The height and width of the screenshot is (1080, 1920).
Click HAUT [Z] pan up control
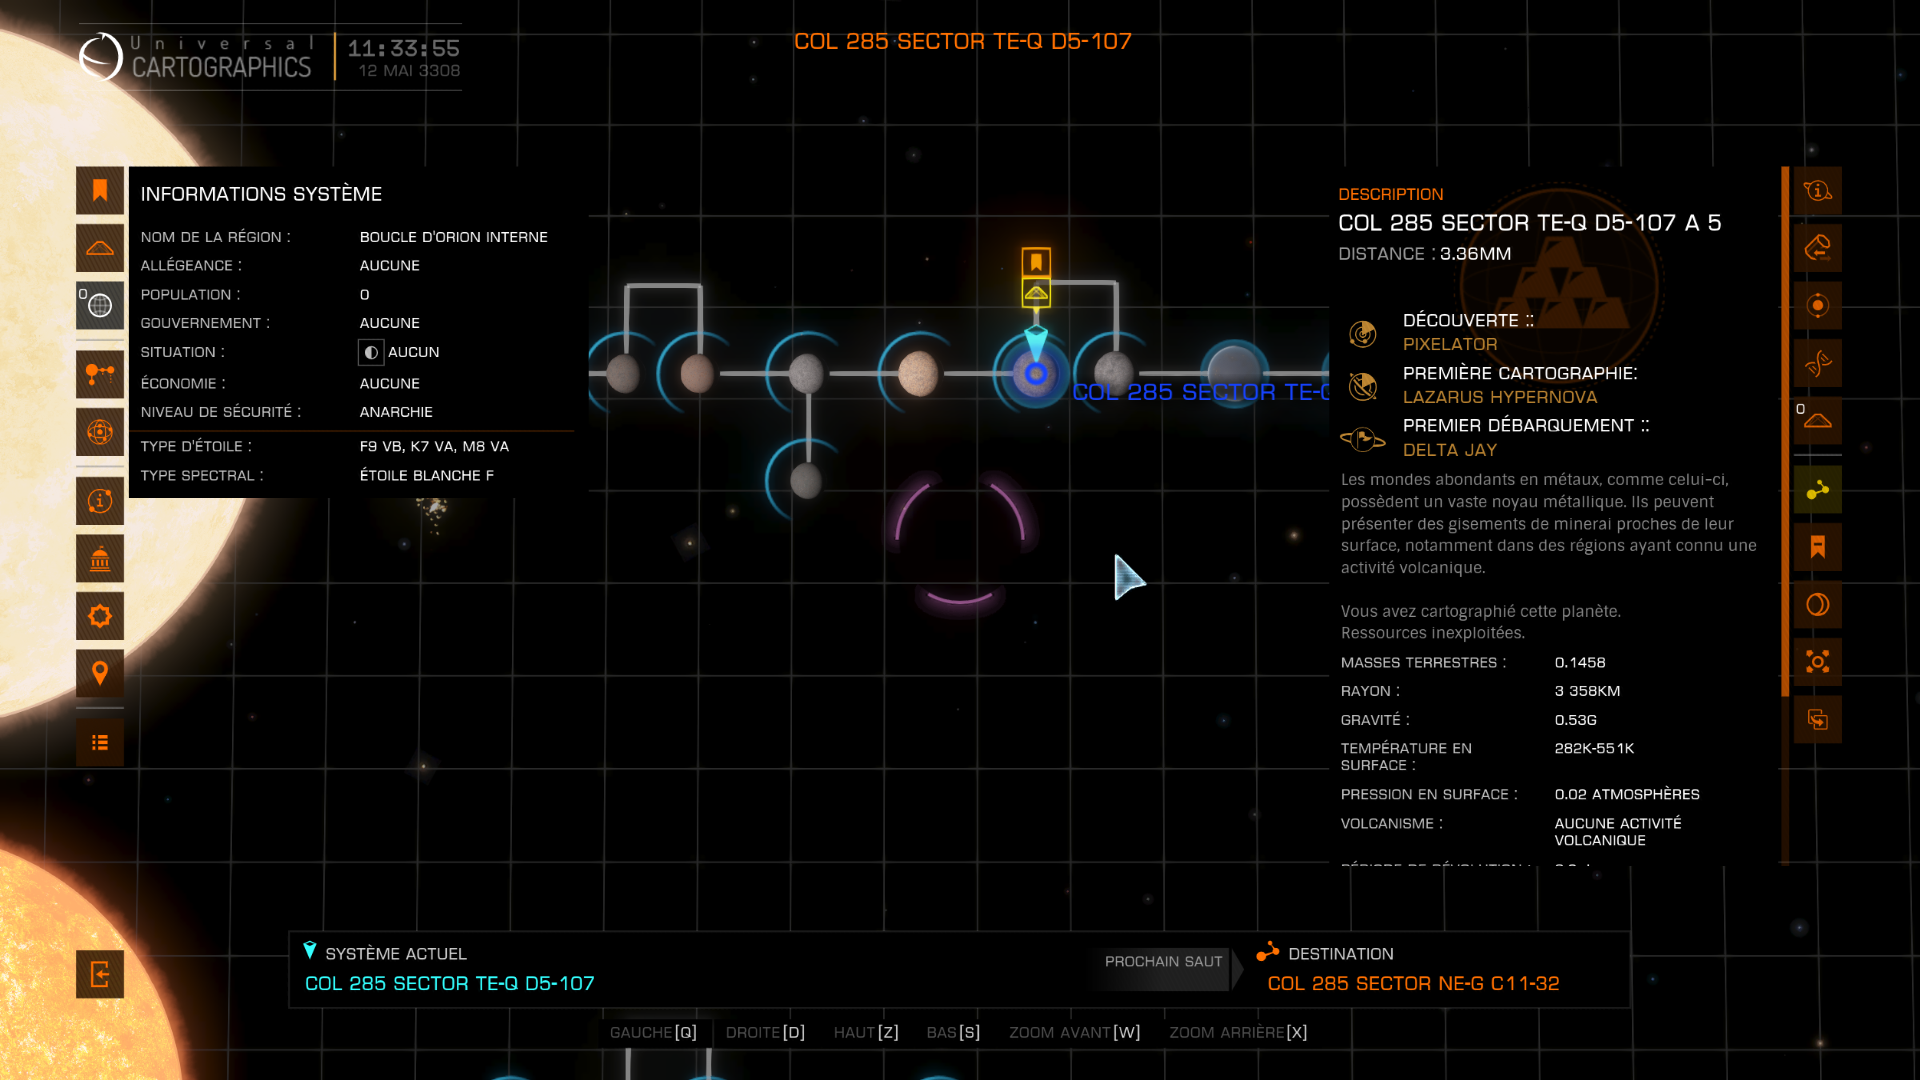(866, 1032)
